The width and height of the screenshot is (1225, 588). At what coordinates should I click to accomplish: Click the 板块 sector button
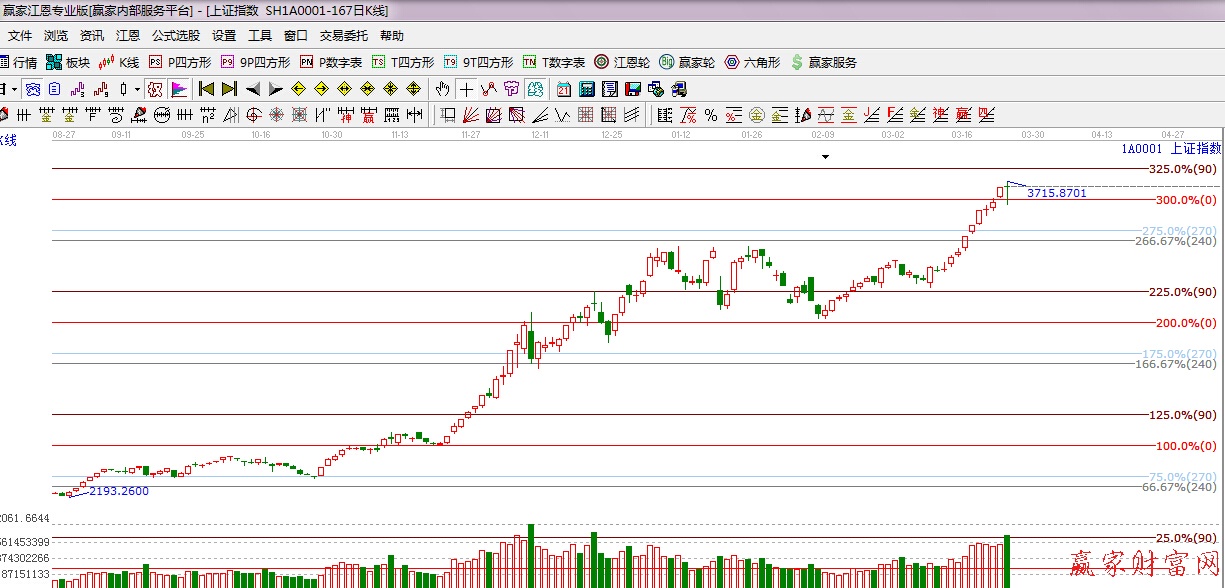[x=69, y=62]
